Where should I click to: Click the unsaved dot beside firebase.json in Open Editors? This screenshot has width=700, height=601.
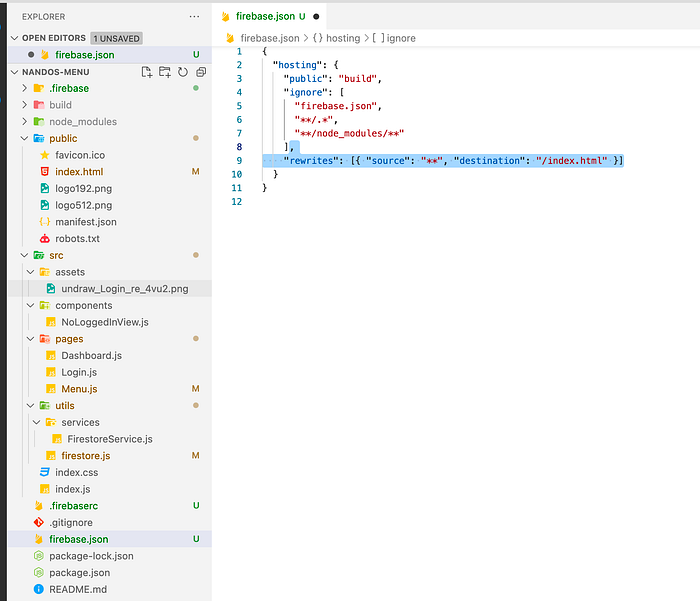pos(31,54)
